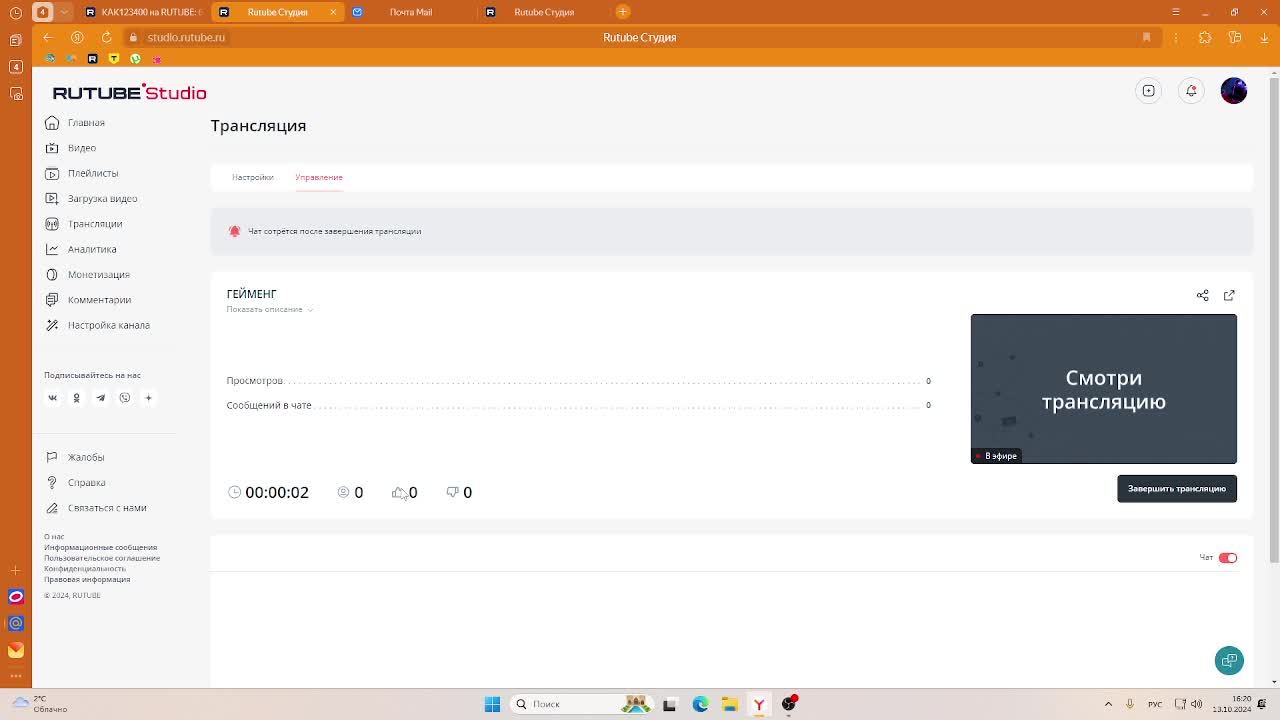Open File Explorer from the taskbar
1280x720 pixels.
click(730, 704)
